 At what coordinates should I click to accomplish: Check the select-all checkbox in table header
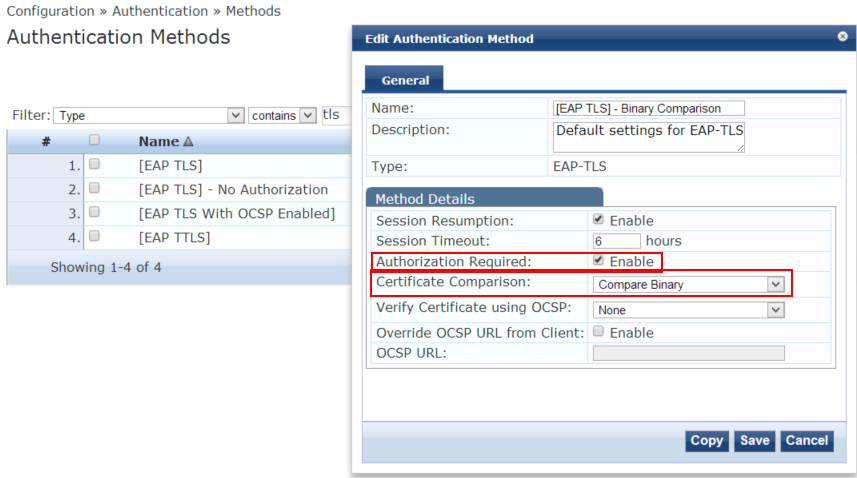[95, 140]
